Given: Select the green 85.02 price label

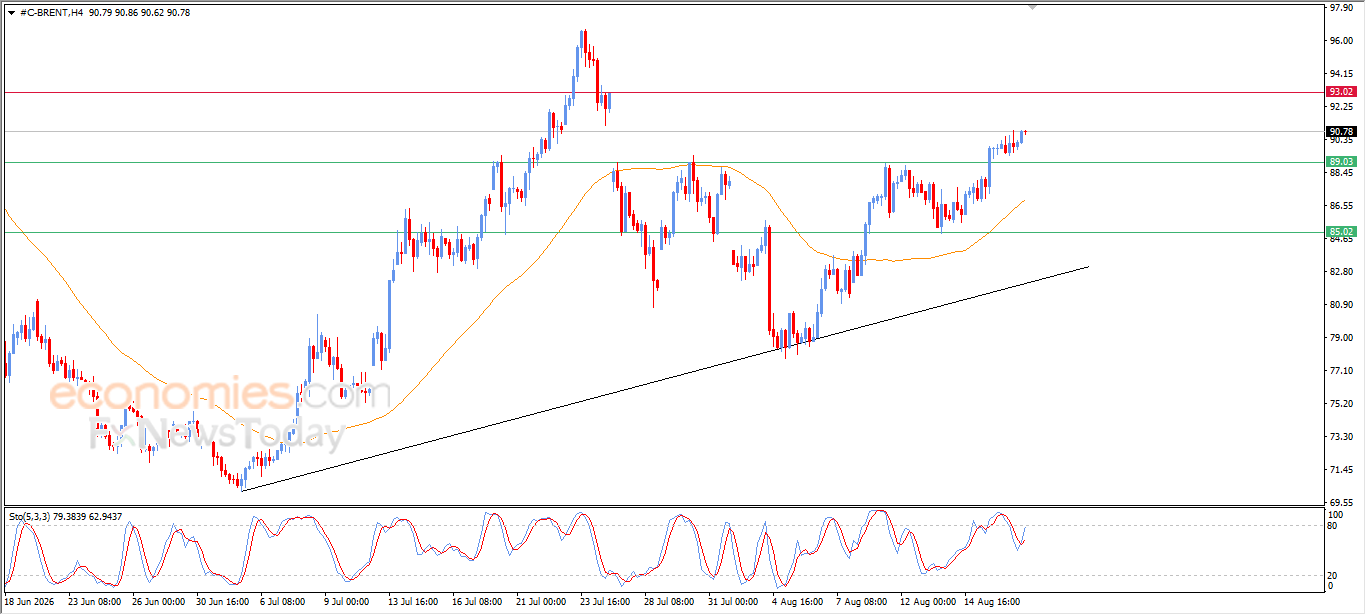Looking at the screenshot, I should click(1341, 231).
